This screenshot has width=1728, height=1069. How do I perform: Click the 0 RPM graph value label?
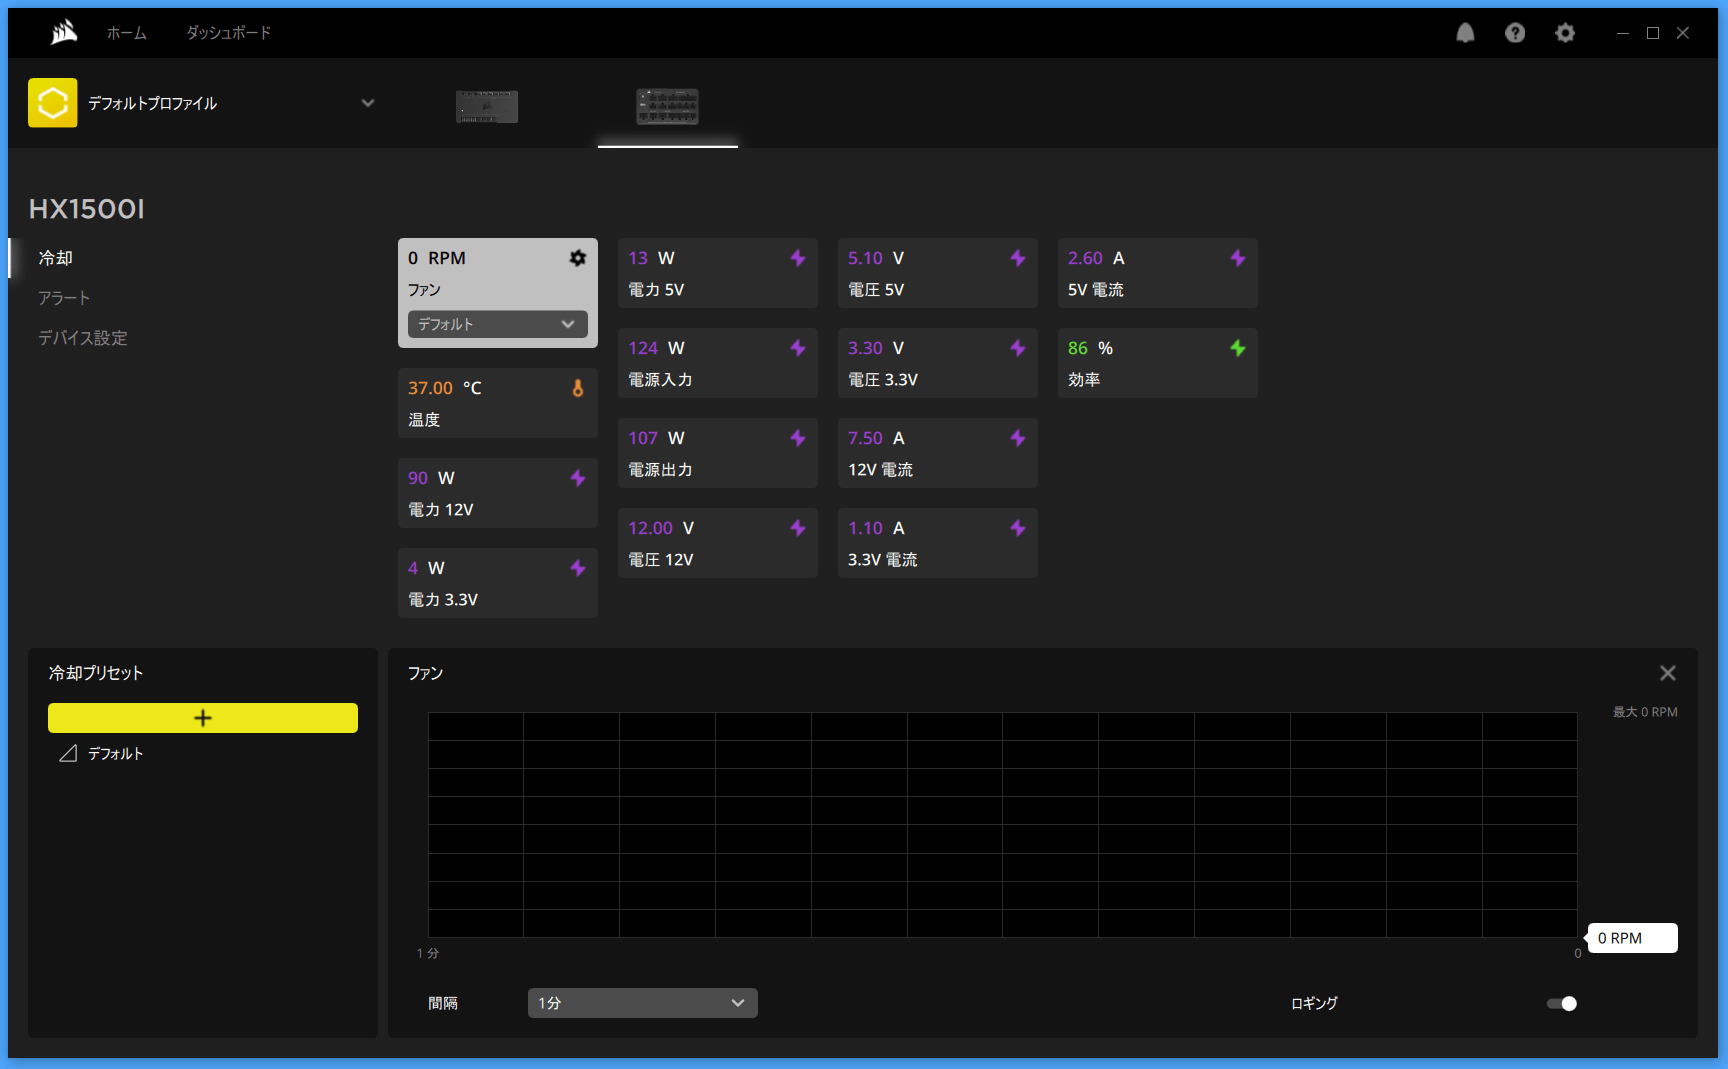coord(1632,938)
